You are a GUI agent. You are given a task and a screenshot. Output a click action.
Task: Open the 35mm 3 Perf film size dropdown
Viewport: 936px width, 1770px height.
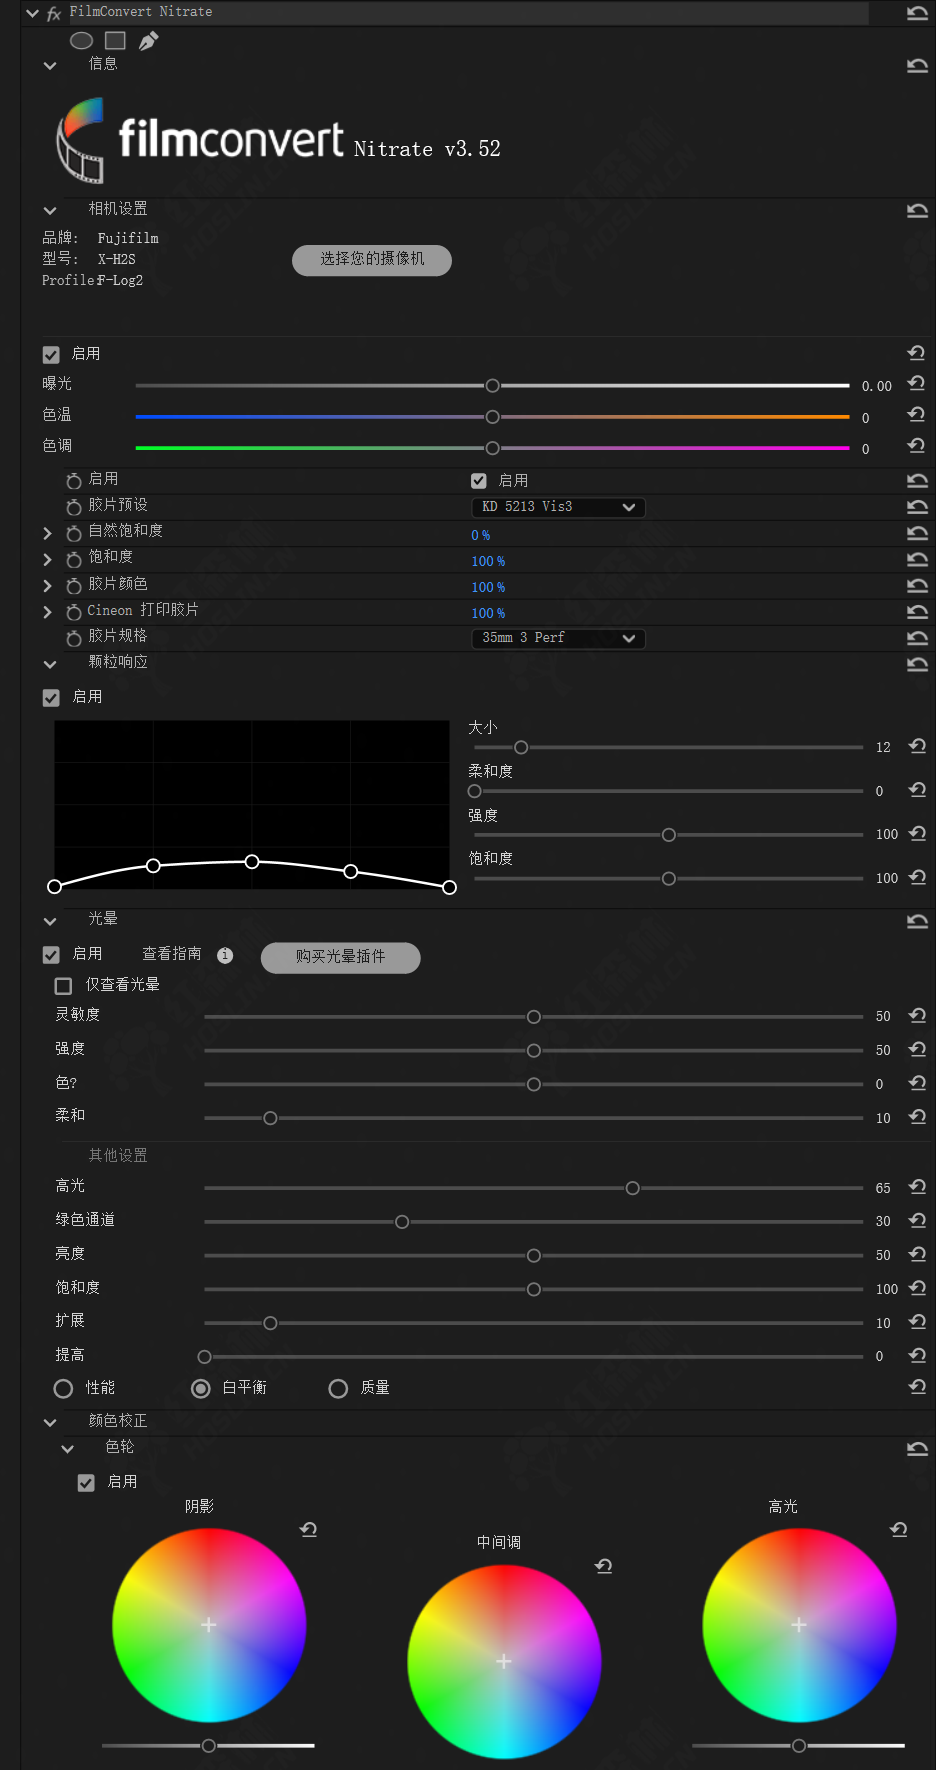point(558,638)
